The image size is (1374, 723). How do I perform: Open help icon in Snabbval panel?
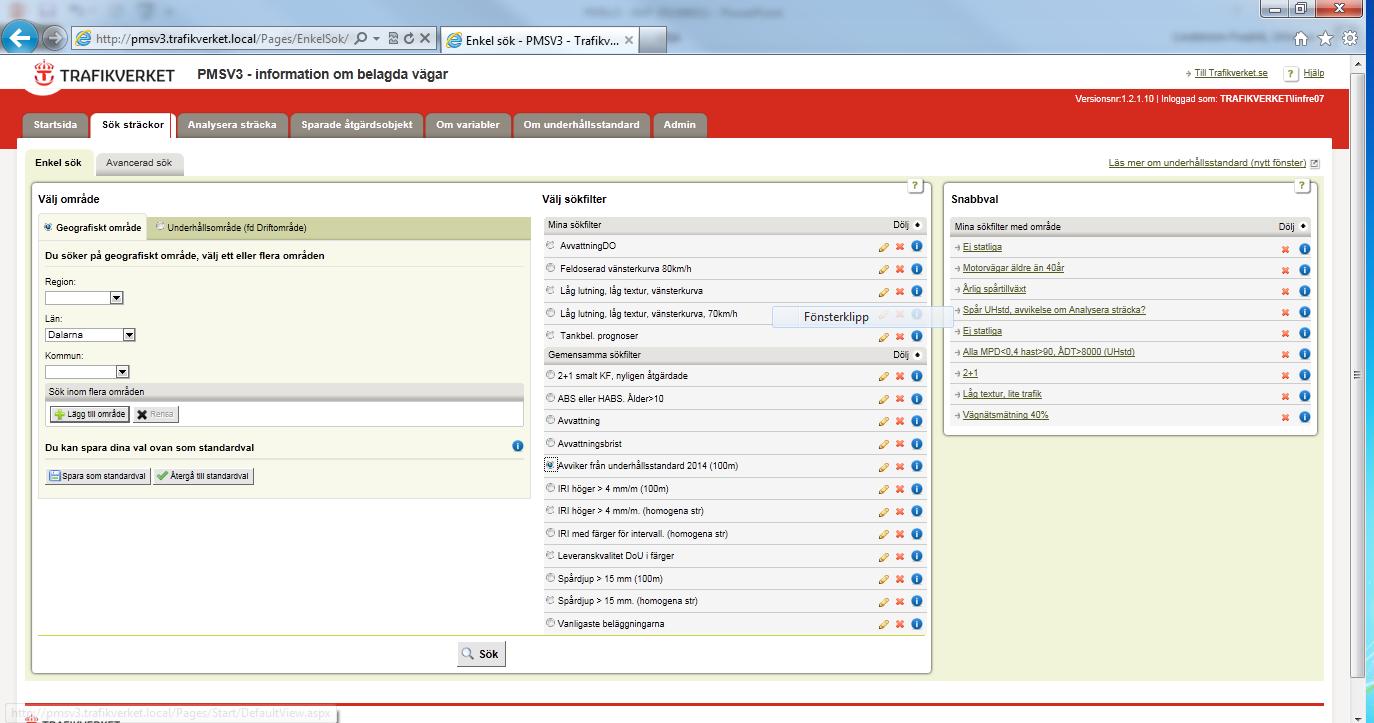pyautogui.click(x=1302, y=186)
